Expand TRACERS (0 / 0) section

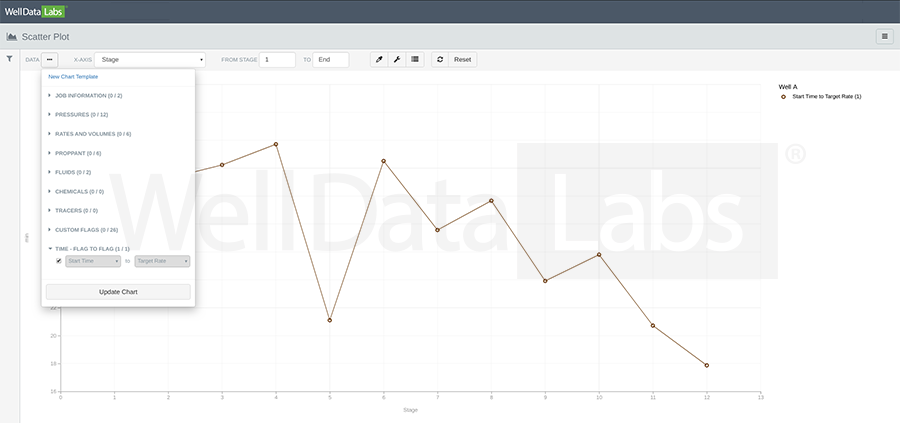tap(73, 211)
